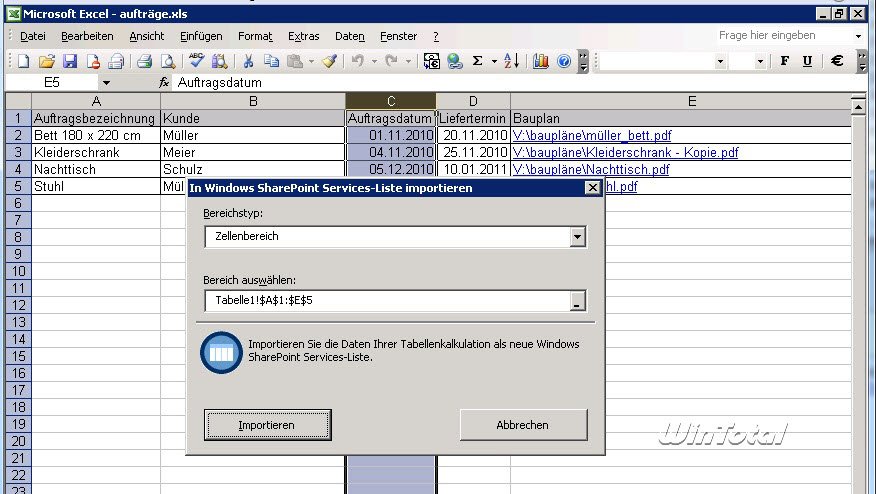Open the Datei menu
The image size is (876, 494).
click(32, 36)
